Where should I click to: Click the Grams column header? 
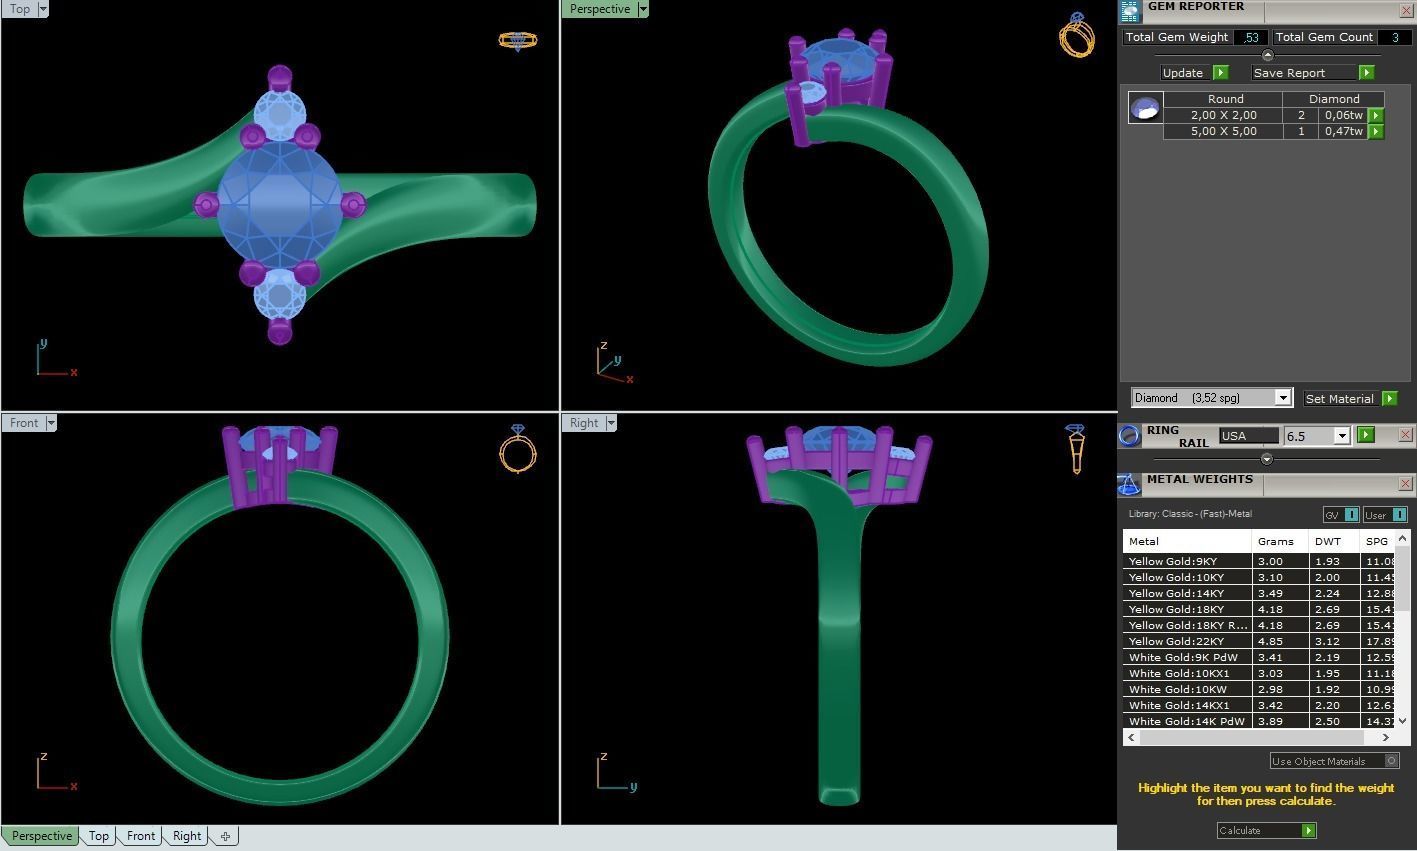[1280, 541]
